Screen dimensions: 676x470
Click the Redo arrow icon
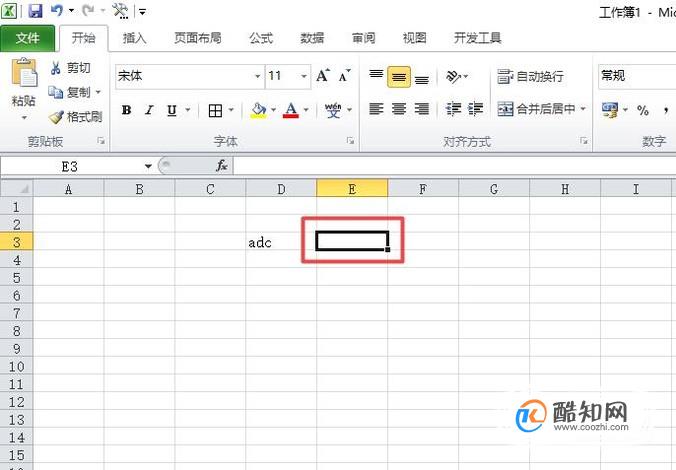coord(88,10)
